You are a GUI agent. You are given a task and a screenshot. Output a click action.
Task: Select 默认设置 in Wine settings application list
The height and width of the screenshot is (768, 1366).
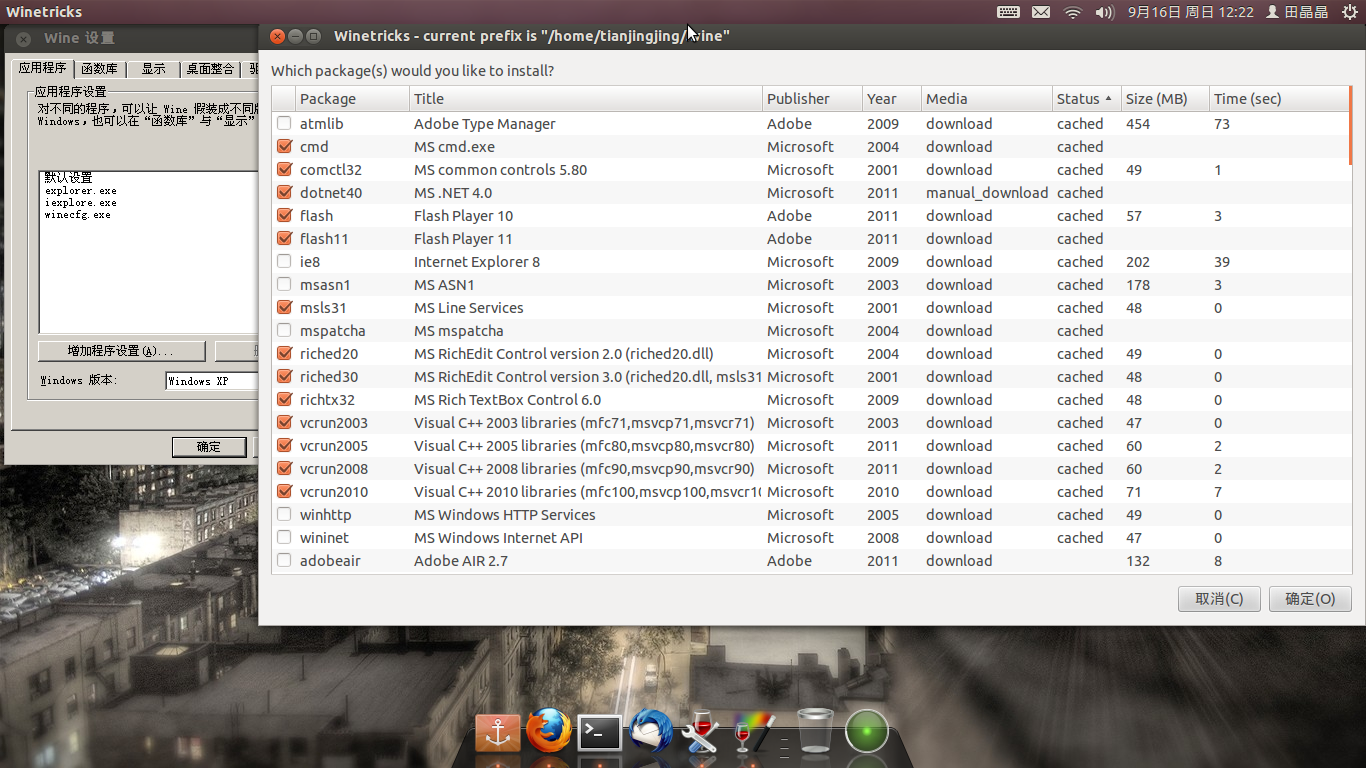(68, 178)
